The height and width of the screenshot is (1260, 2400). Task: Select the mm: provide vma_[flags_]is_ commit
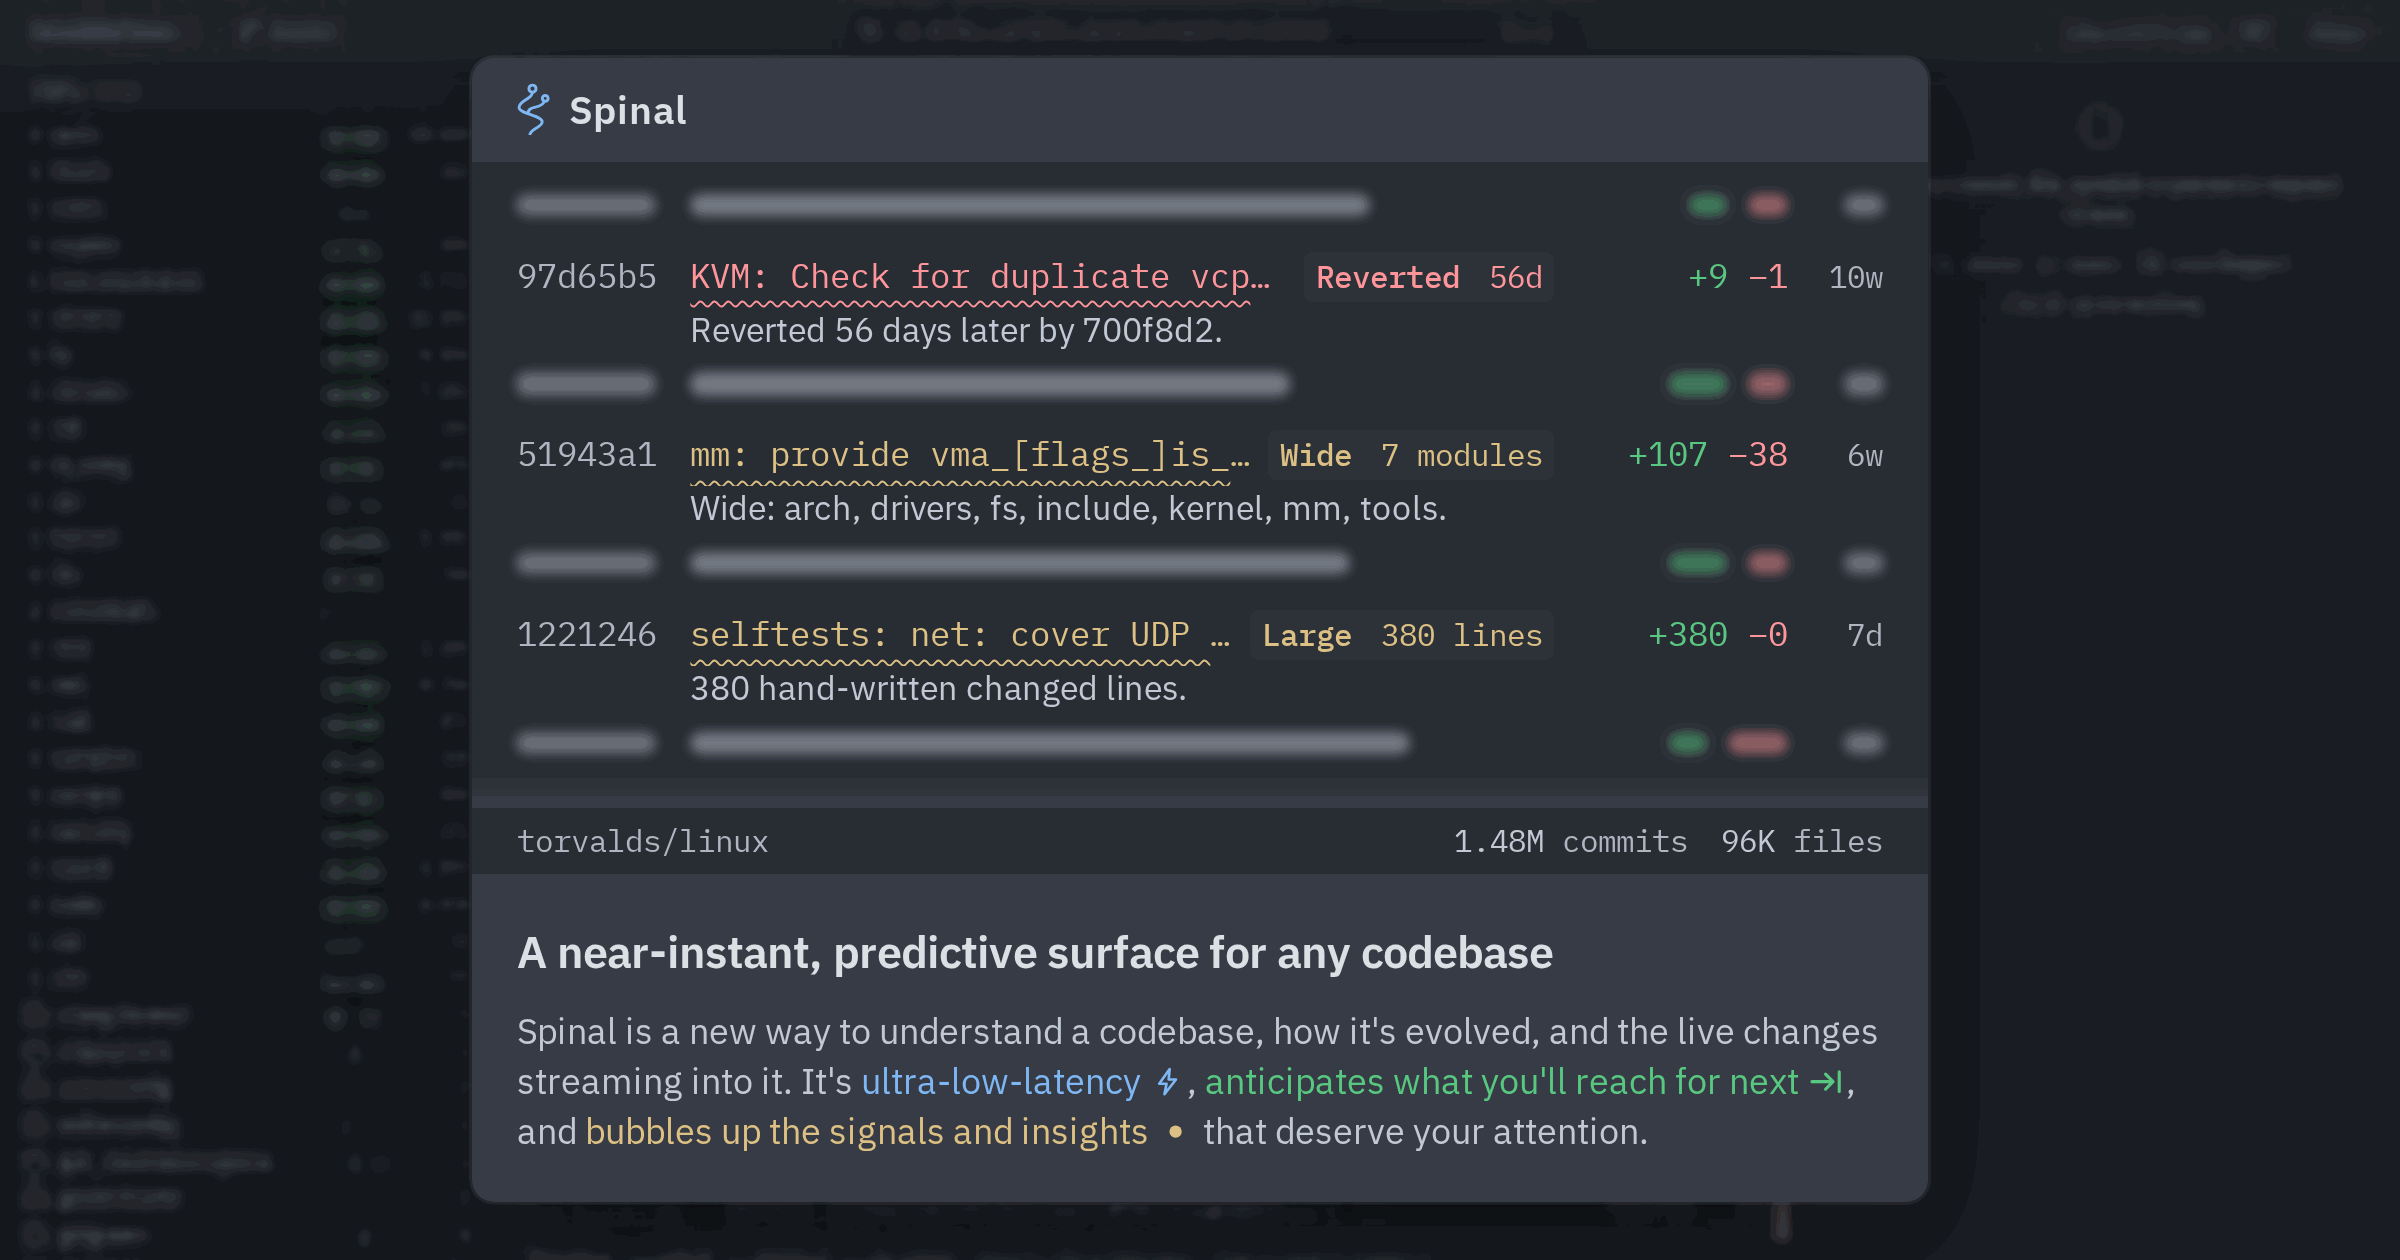point(970,456)
